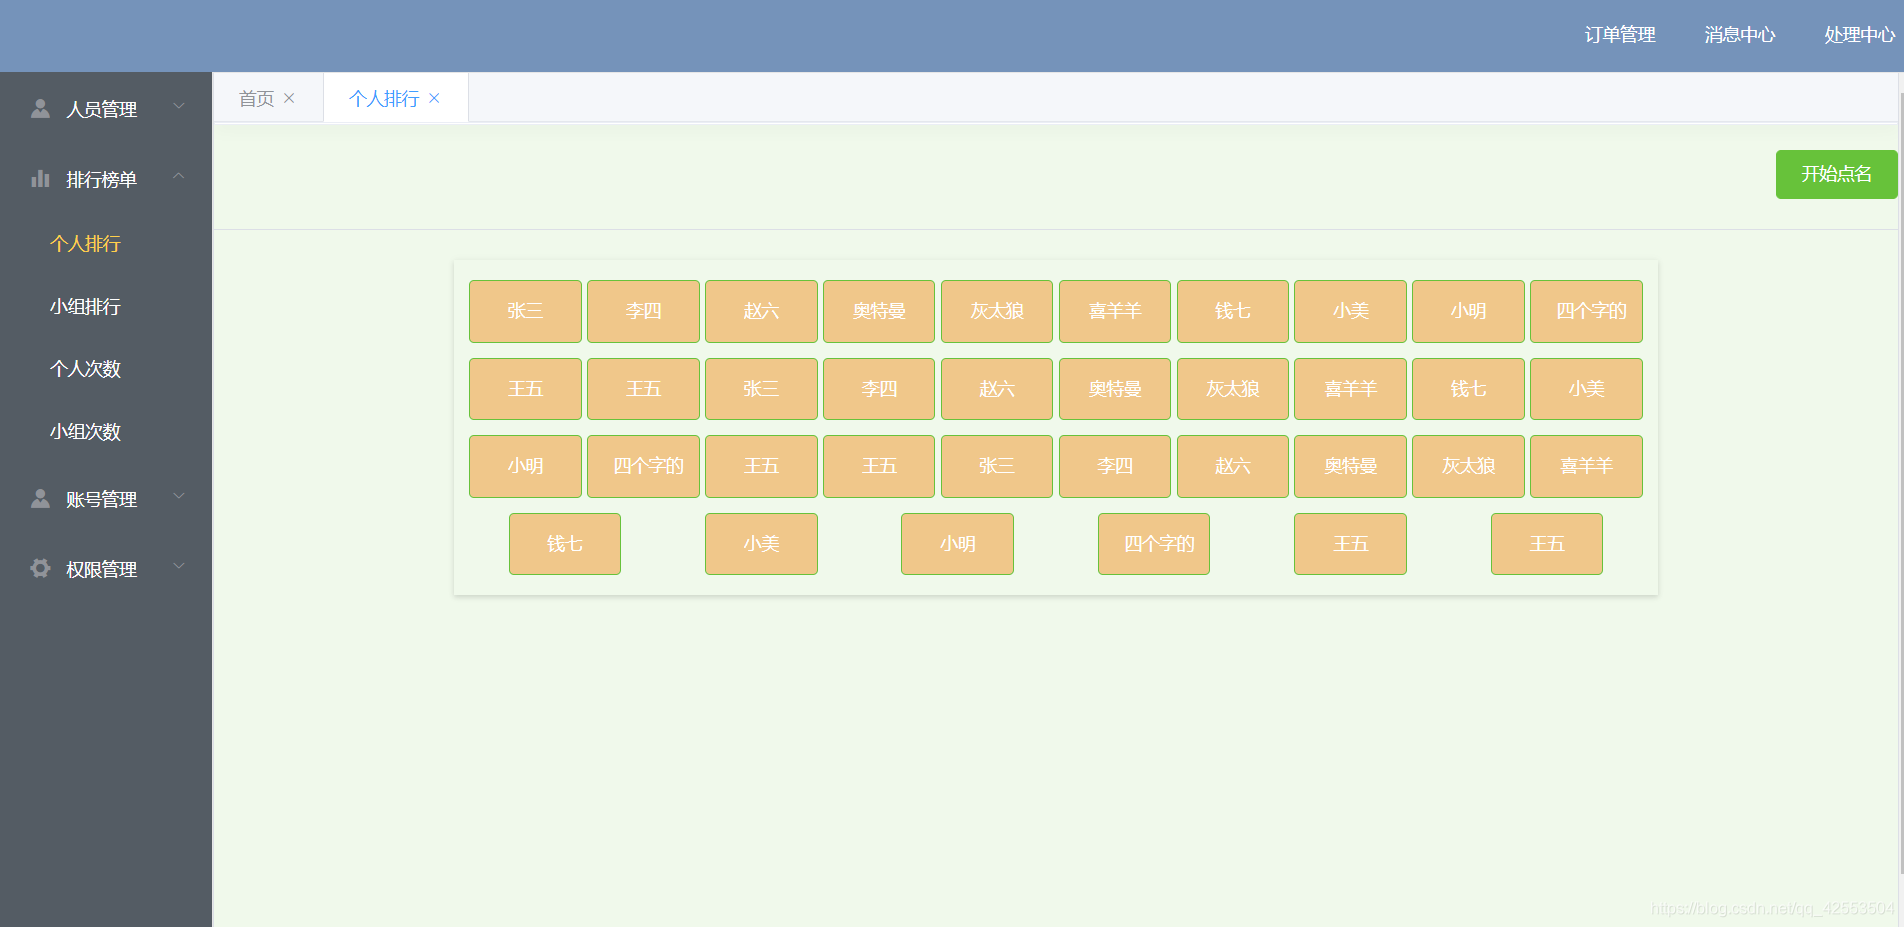Open 消息中心 in the top bar
This screenshot has width=1904, height=927.
(x=1740, y=35)
